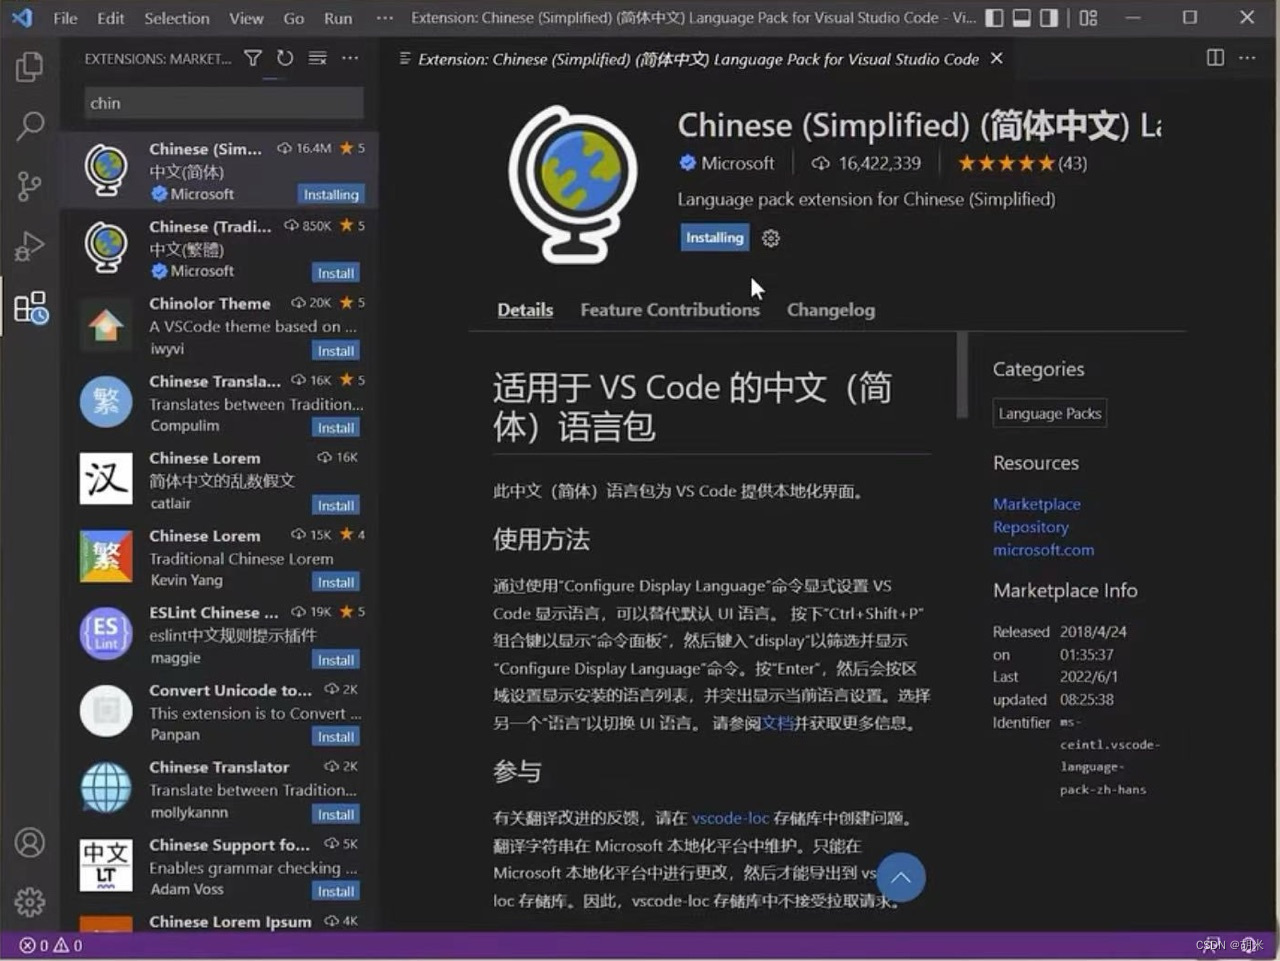
Task: Open Customize Layout icon
Action: (x=1089, y=18)
